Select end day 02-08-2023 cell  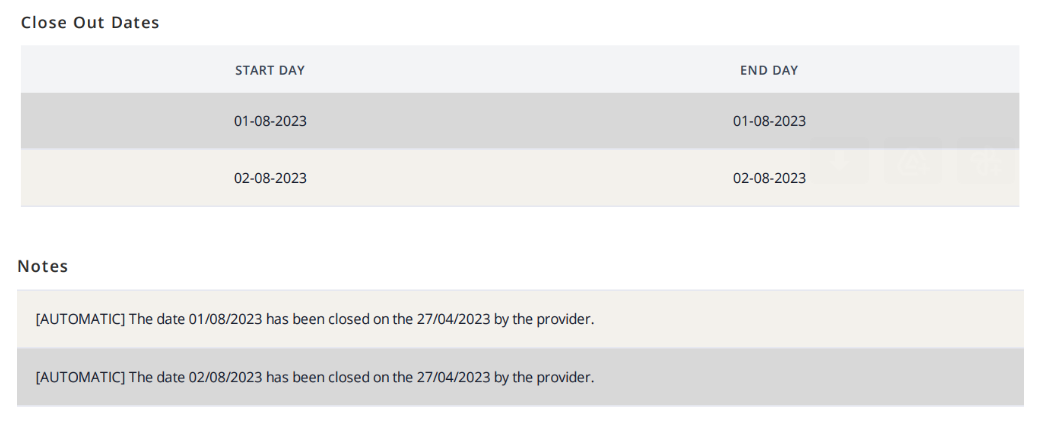[x=769, y=179]
